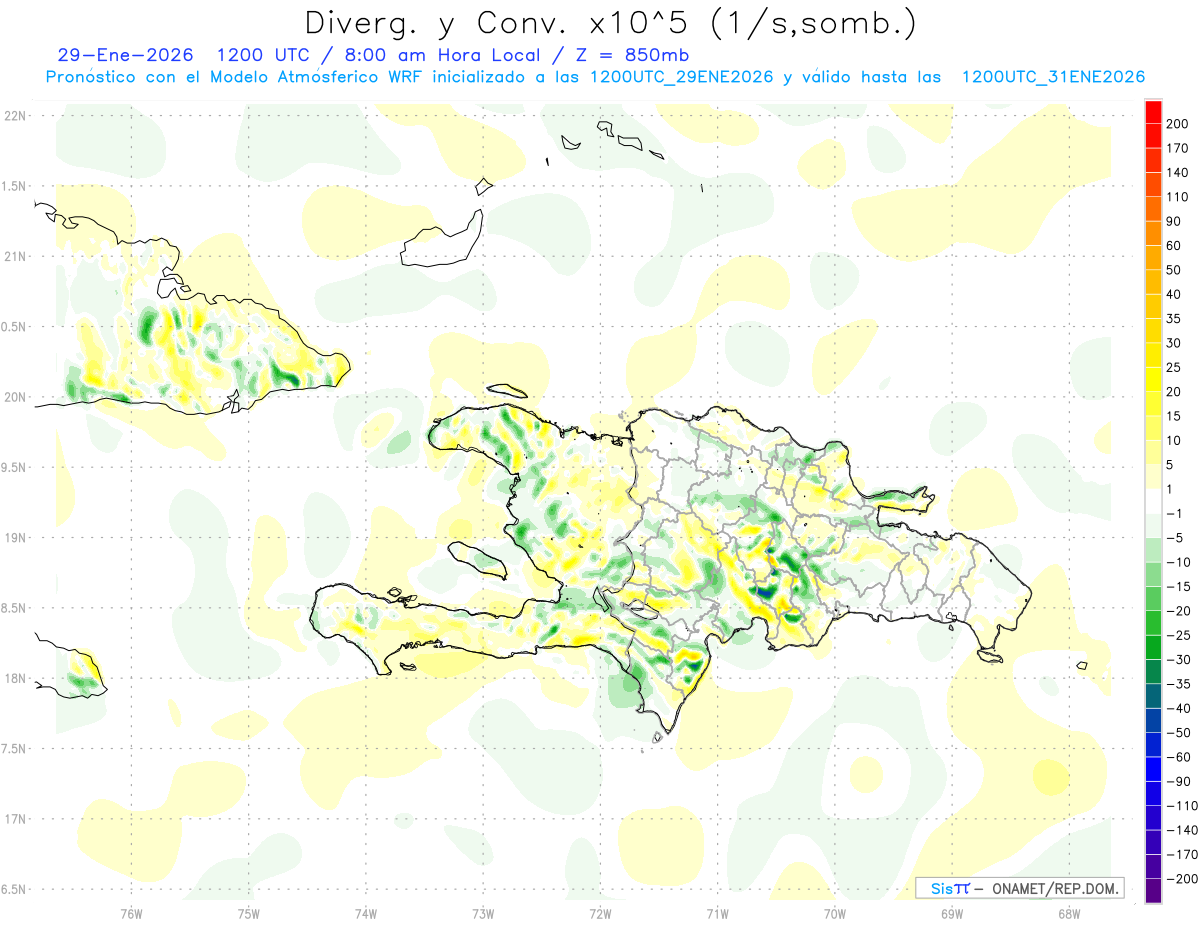Viewport: 1200px width, 927px height.
Task: Click the '-20' label on the color scale
Action: coord(1180,611)
